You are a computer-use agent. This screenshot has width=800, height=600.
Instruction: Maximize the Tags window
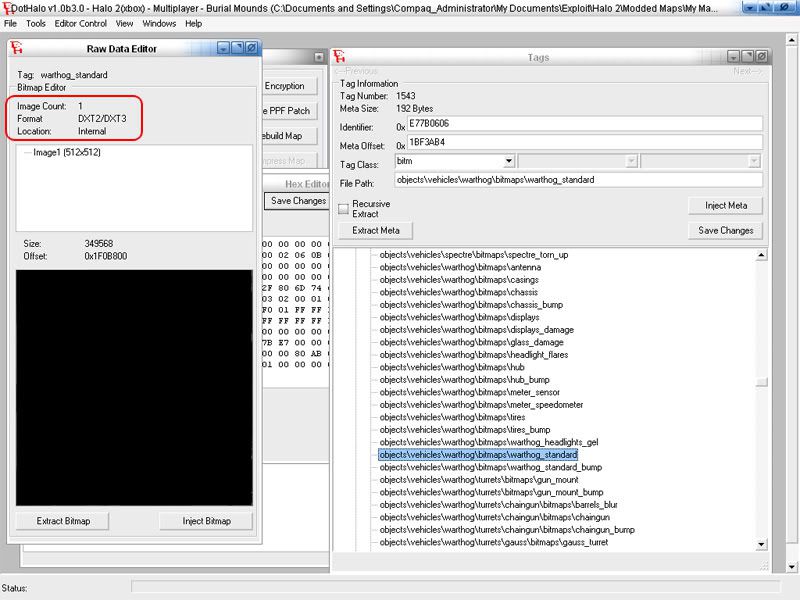(747, 57)
